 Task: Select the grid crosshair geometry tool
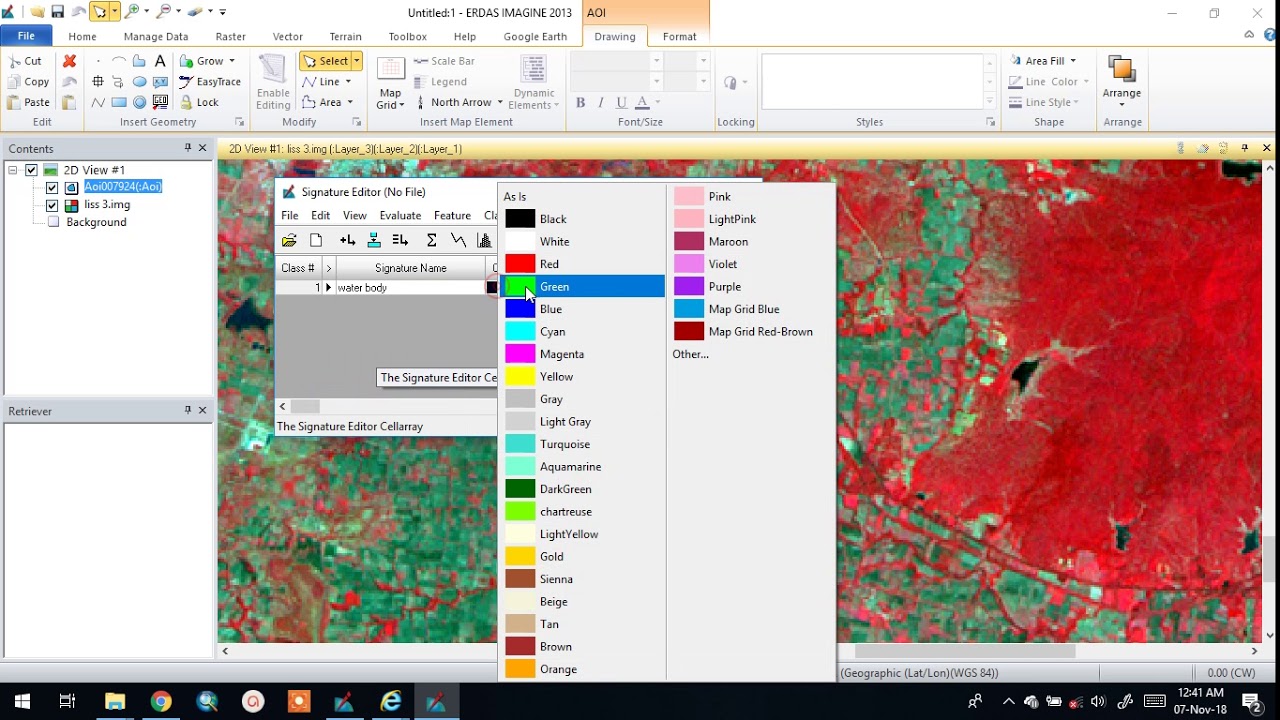click(97, 82)
